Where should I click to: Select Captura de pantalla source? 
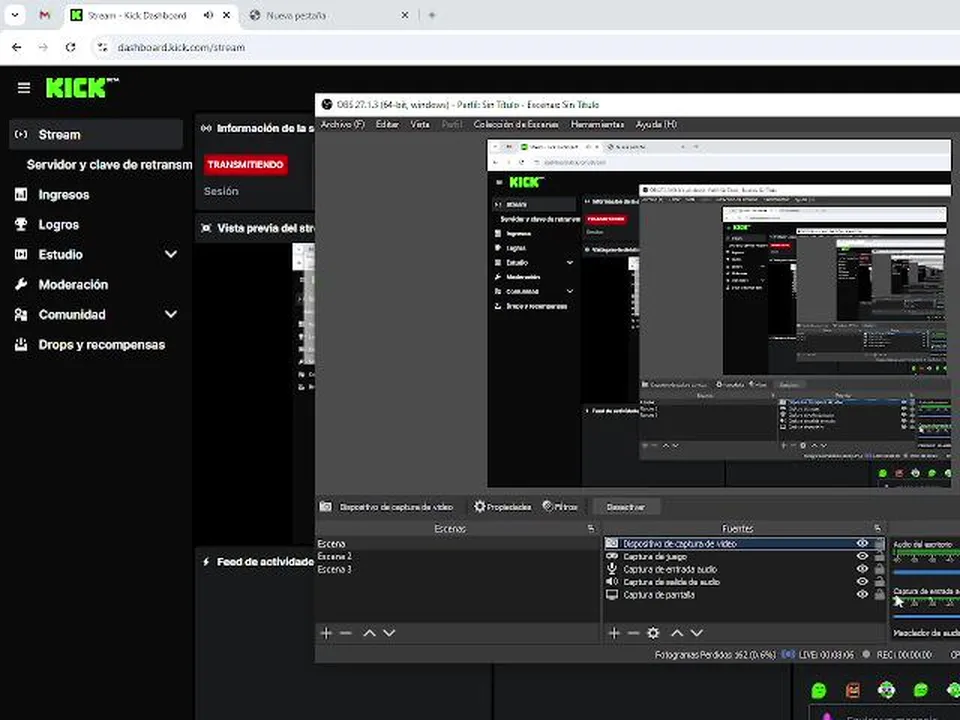[x=744, y=594]
